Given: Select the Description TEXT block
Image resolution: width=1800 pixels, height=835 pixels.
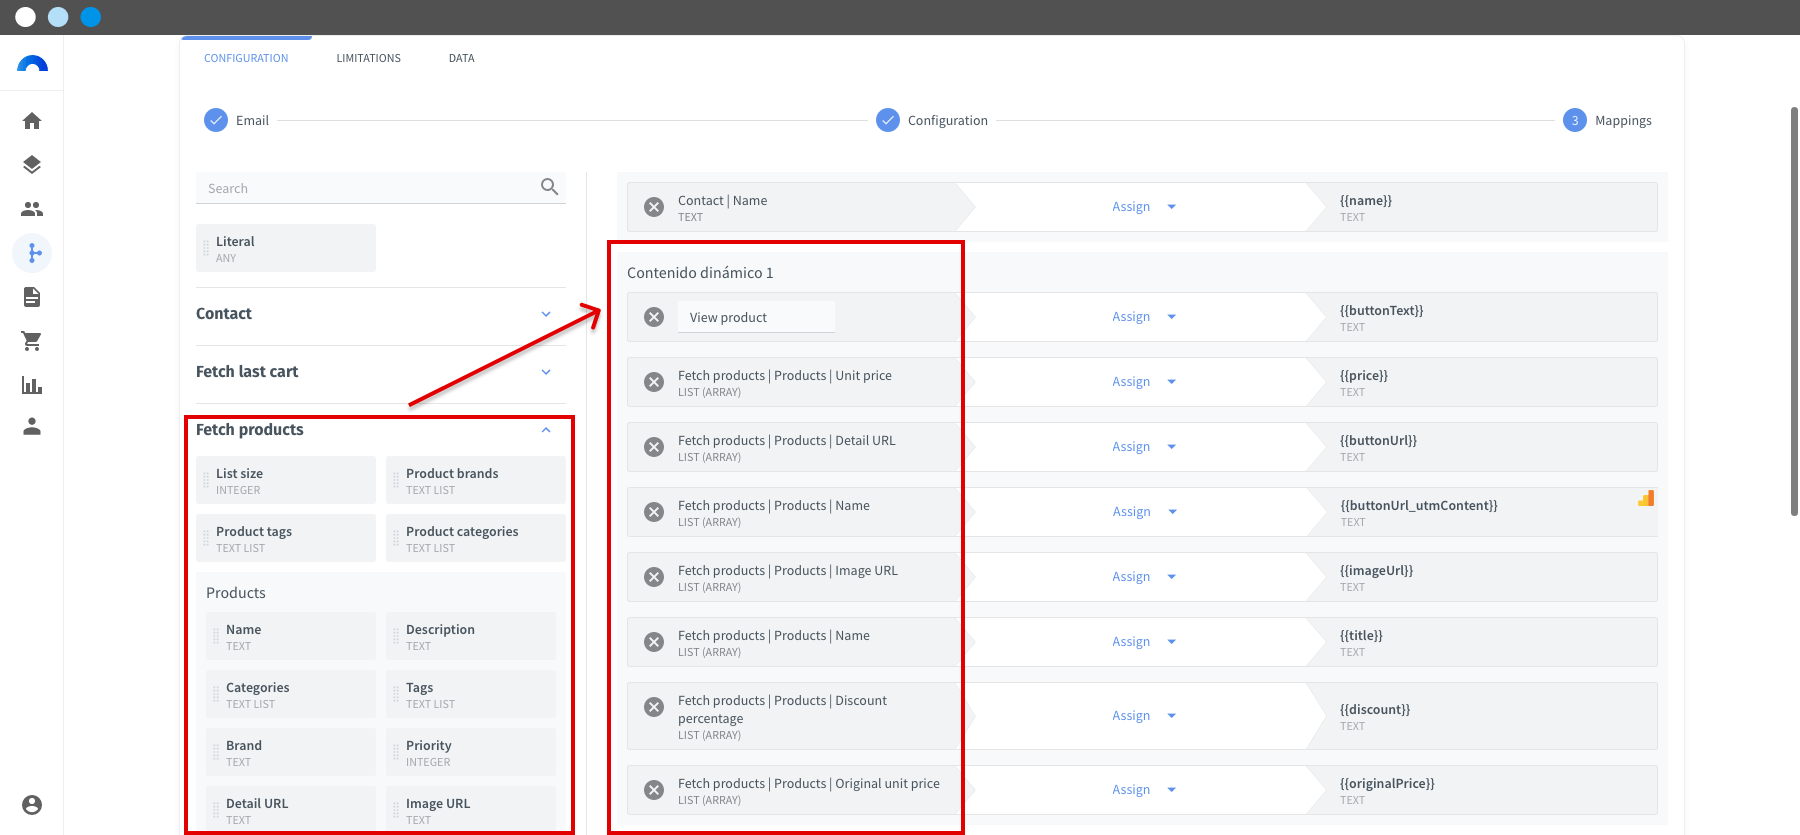Looking at the screenshot, I should (x=471, y=636).
